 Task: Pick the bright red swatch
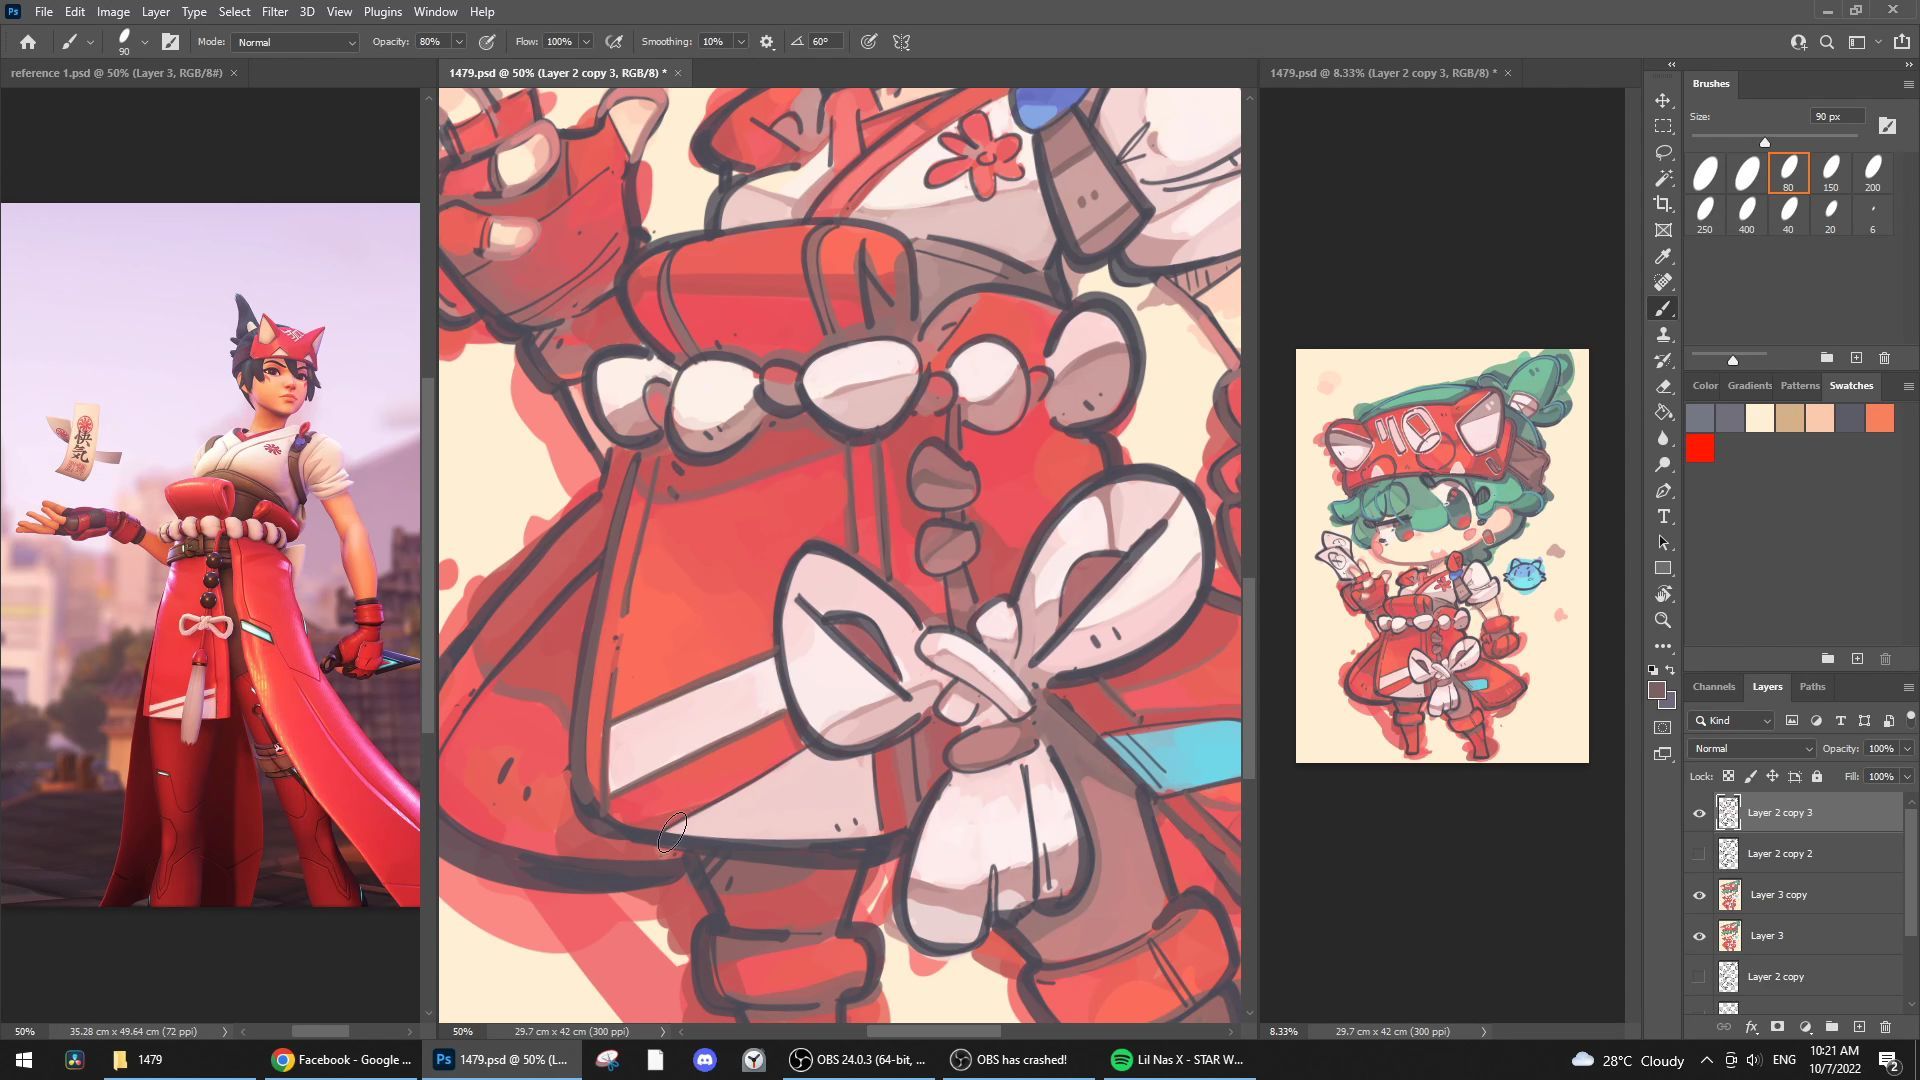1700,449
